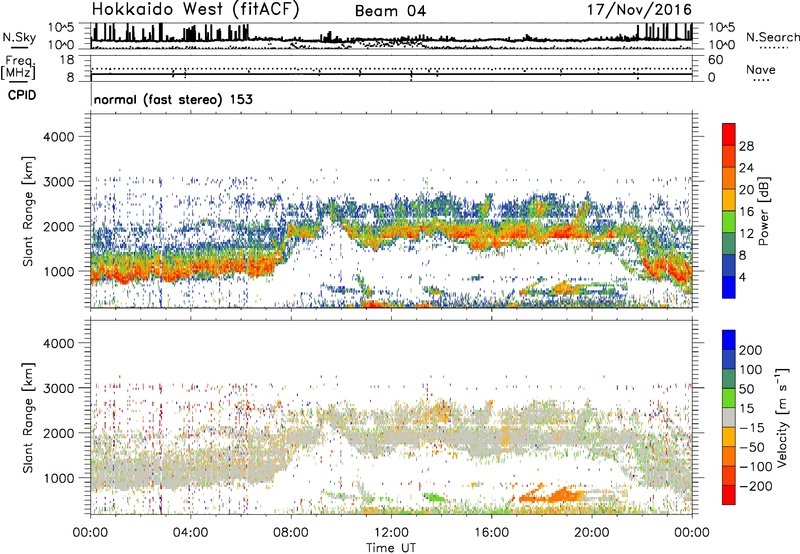Click the 16:00 time tick label
800x554 pixels.
[x=491, y=533]
